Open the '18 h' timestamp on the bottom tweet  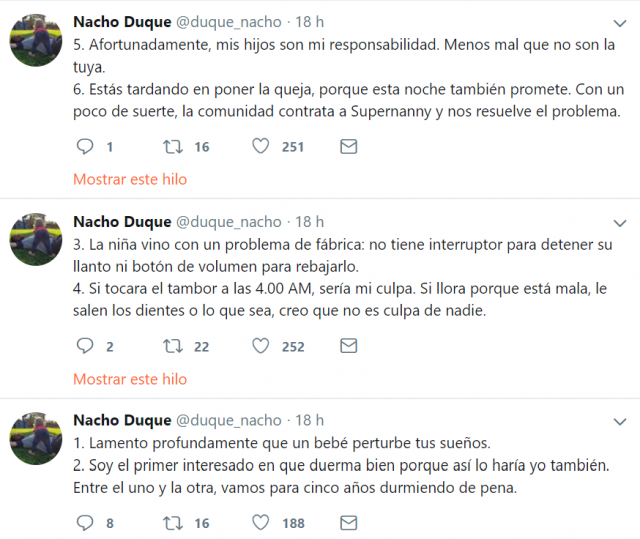click(309, 420)
